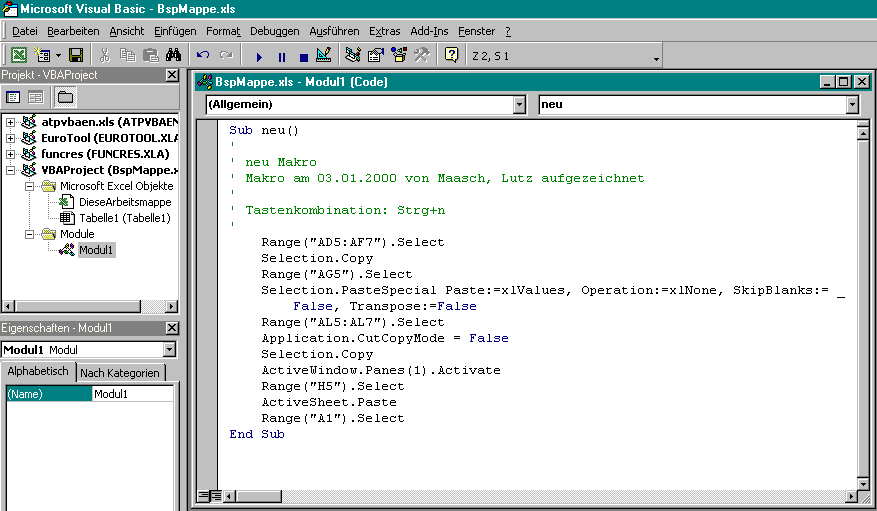Screen dimensions: 877x511
Task: Open Insert UserForm dropdown arrow
Action: pos(58,55)
